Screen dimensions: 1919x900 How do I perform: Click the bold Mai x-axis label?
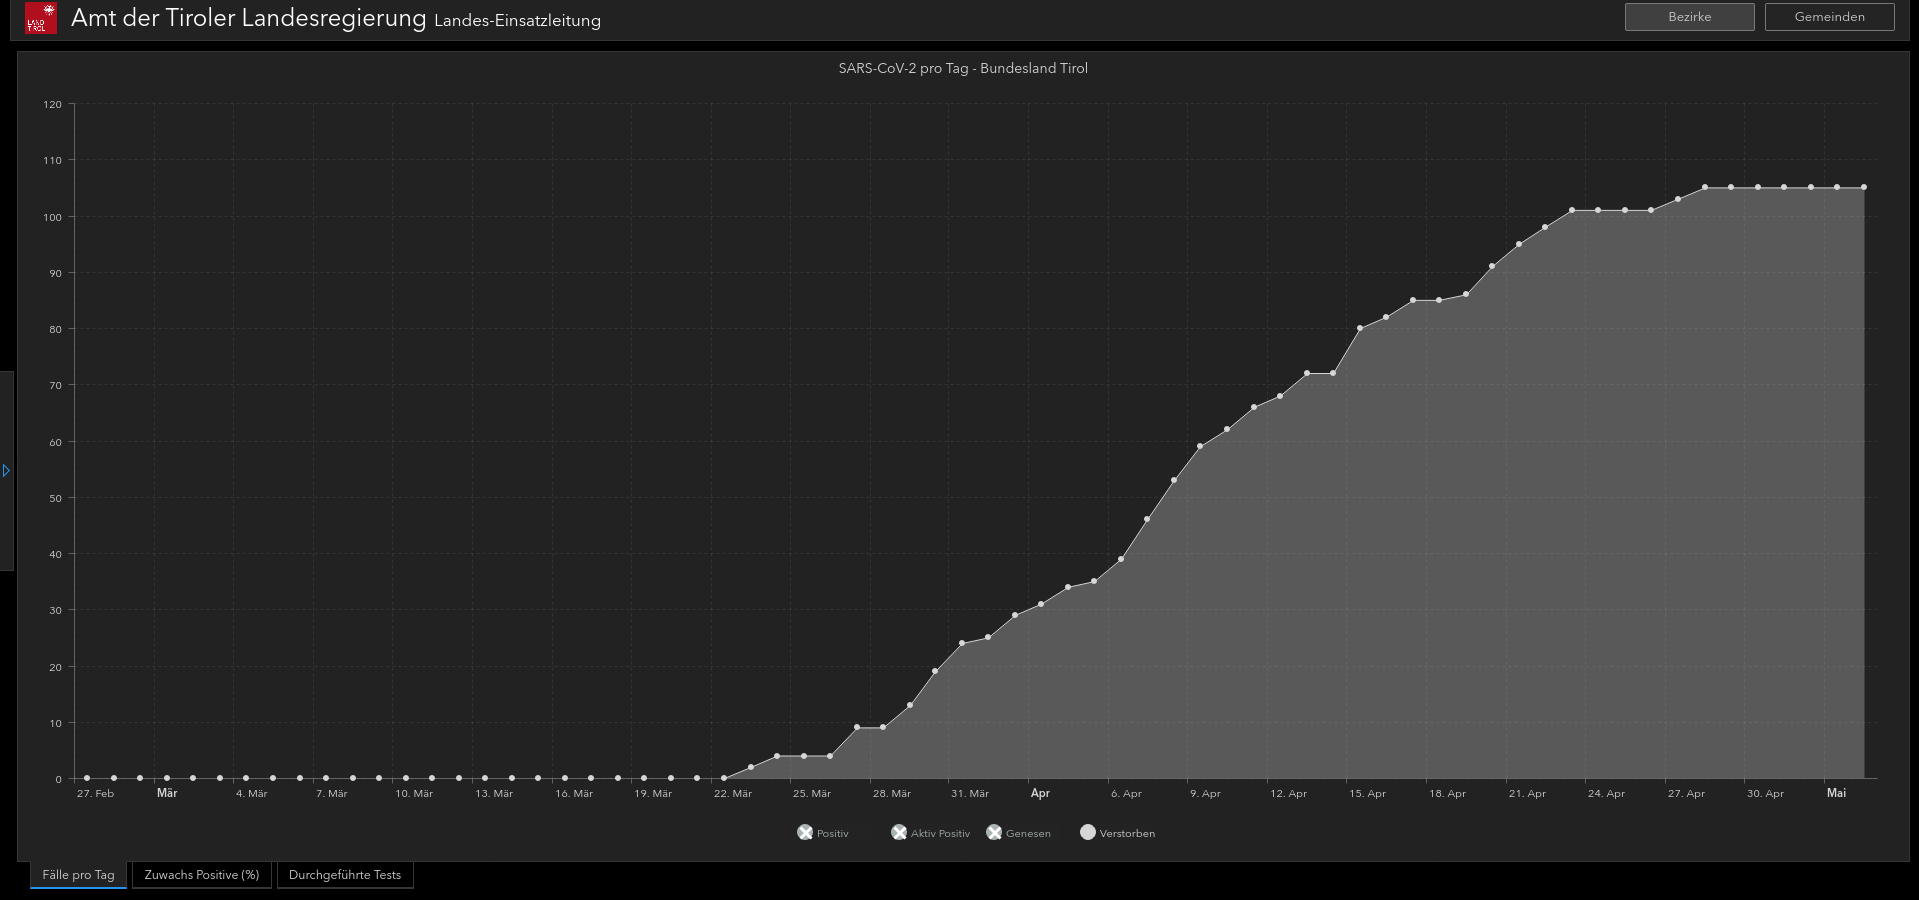coord(1836,793)
